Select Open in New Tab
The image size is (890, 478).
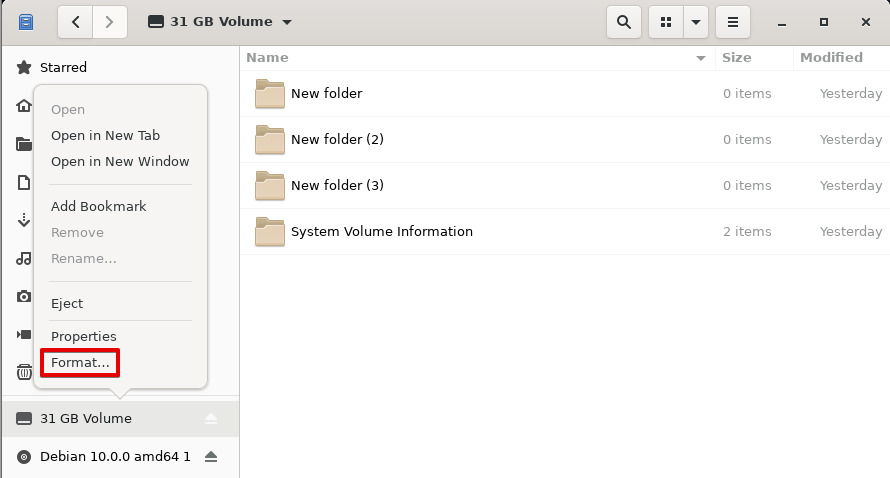point(105,136)
